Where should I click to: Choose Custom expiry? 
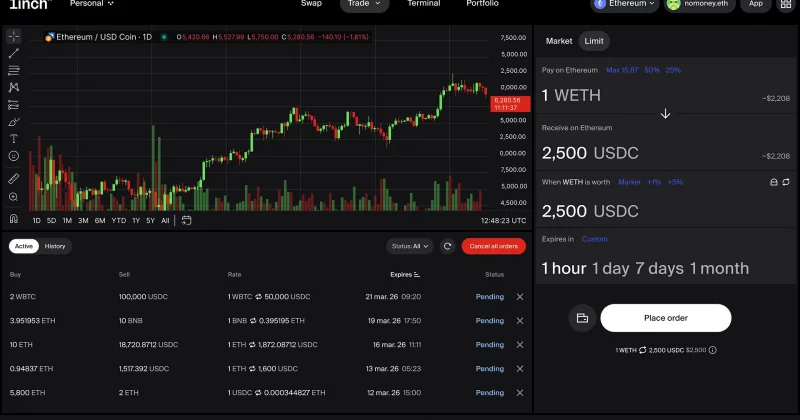pyautogui.click(x=594, y=239)
